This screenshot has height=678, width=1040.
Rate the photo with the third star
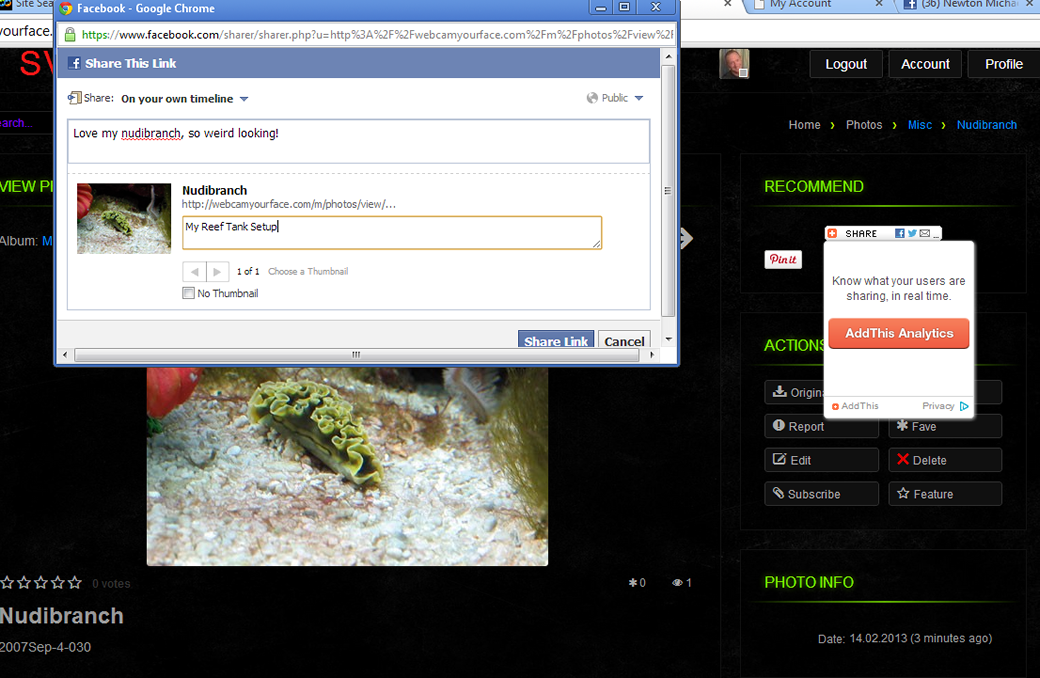click(x=41, y=582)
